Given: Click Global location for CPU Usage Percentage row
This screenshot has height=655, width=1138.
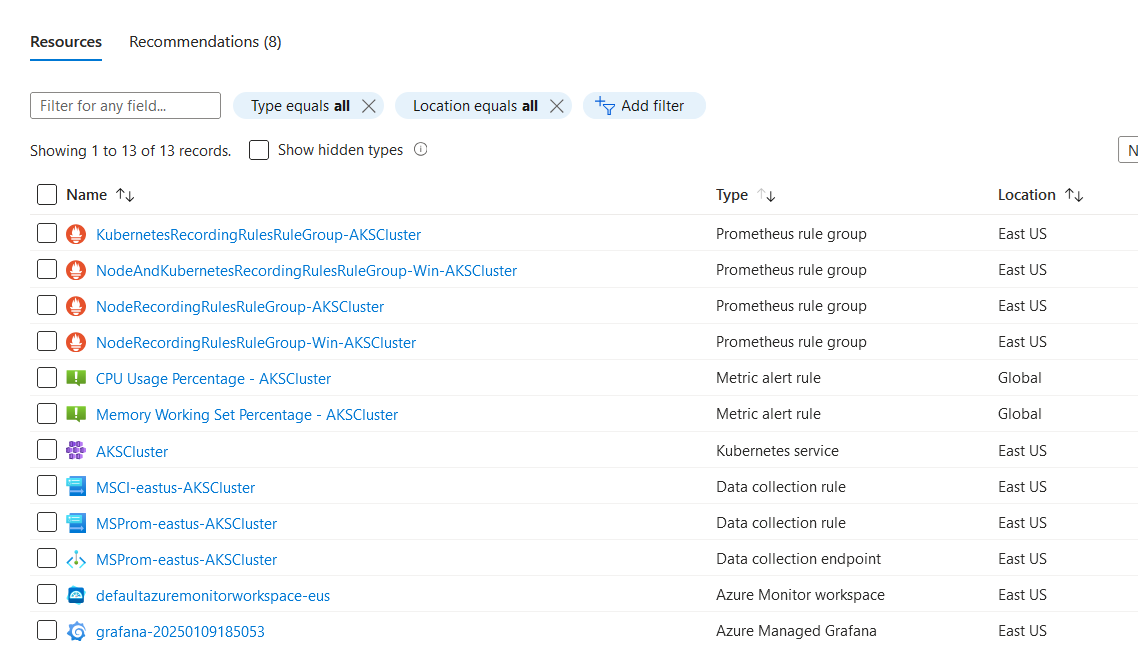Looking at the screenshot, I should click(1020, 378).
